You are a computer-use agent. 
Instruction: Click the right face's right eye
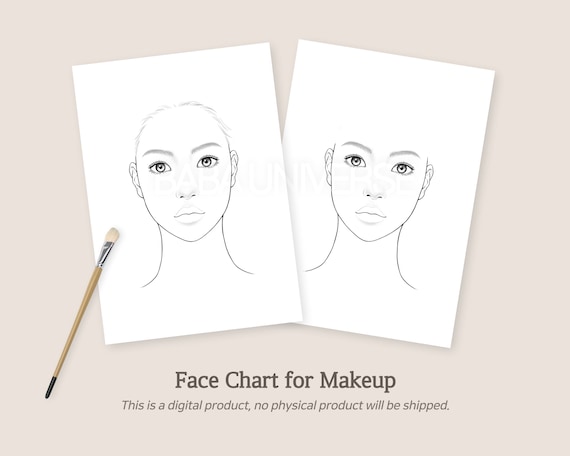click(x=402, y=169)
